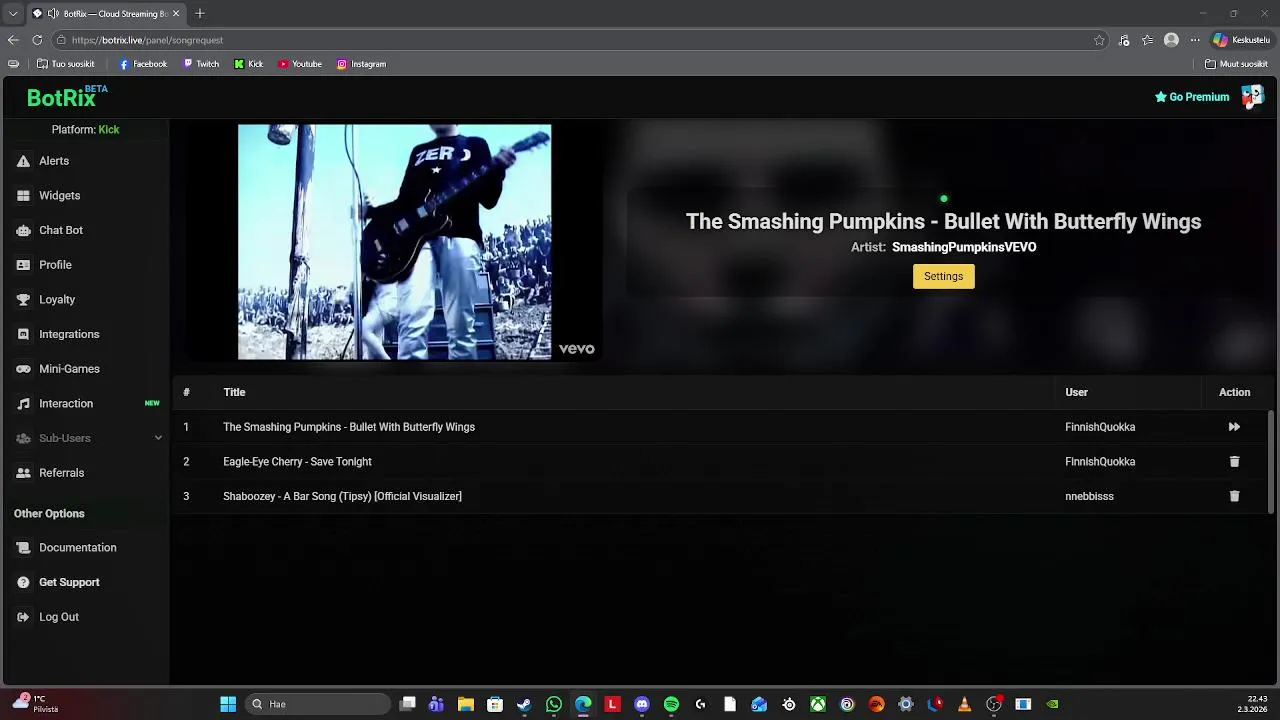
Task: Open the browser Settings and more menu
Action: (1195, 40)
